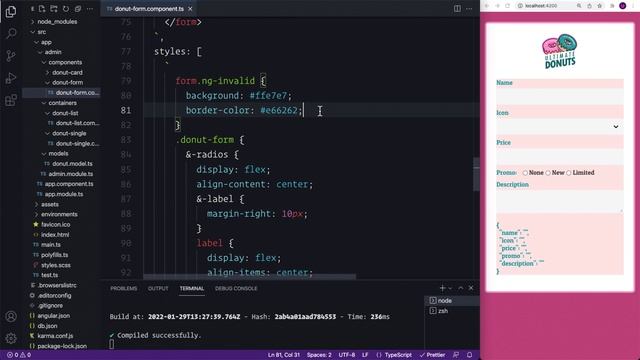The width and height of the screenshot is (640, 360).
Task: Click the editor vertical scrollbar thumb
Action: click(476, 174)
